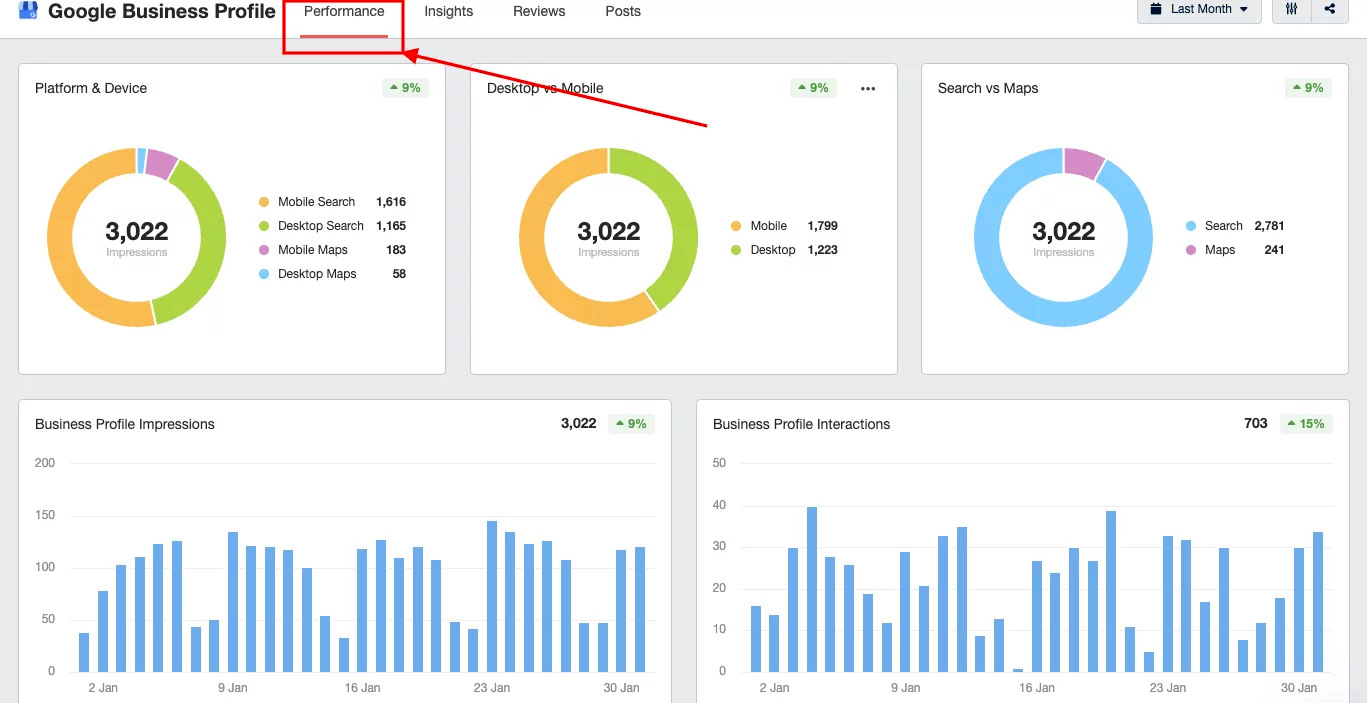The width and height of the screenshot is (1367, 703).
Task: Click the Google Business Profile logo
Action: point(27,10)
